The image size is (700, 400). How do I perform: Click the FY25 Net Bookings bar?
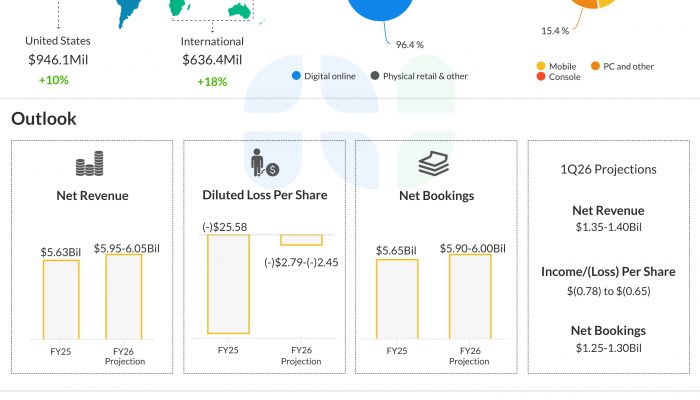coord(397,298)
